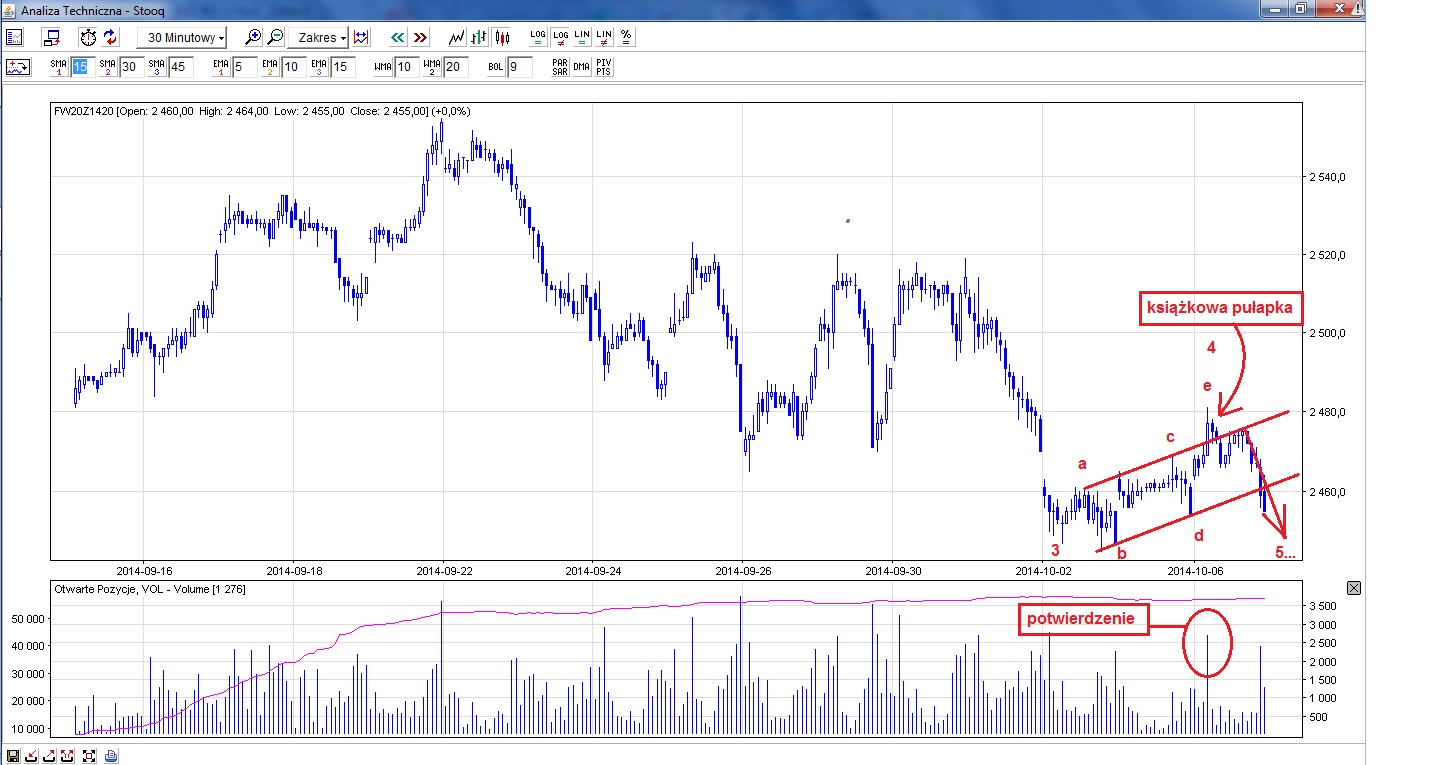Toggle percent scale mode
The width and height of the screenshot is (1432, 765).
point(626,37)
